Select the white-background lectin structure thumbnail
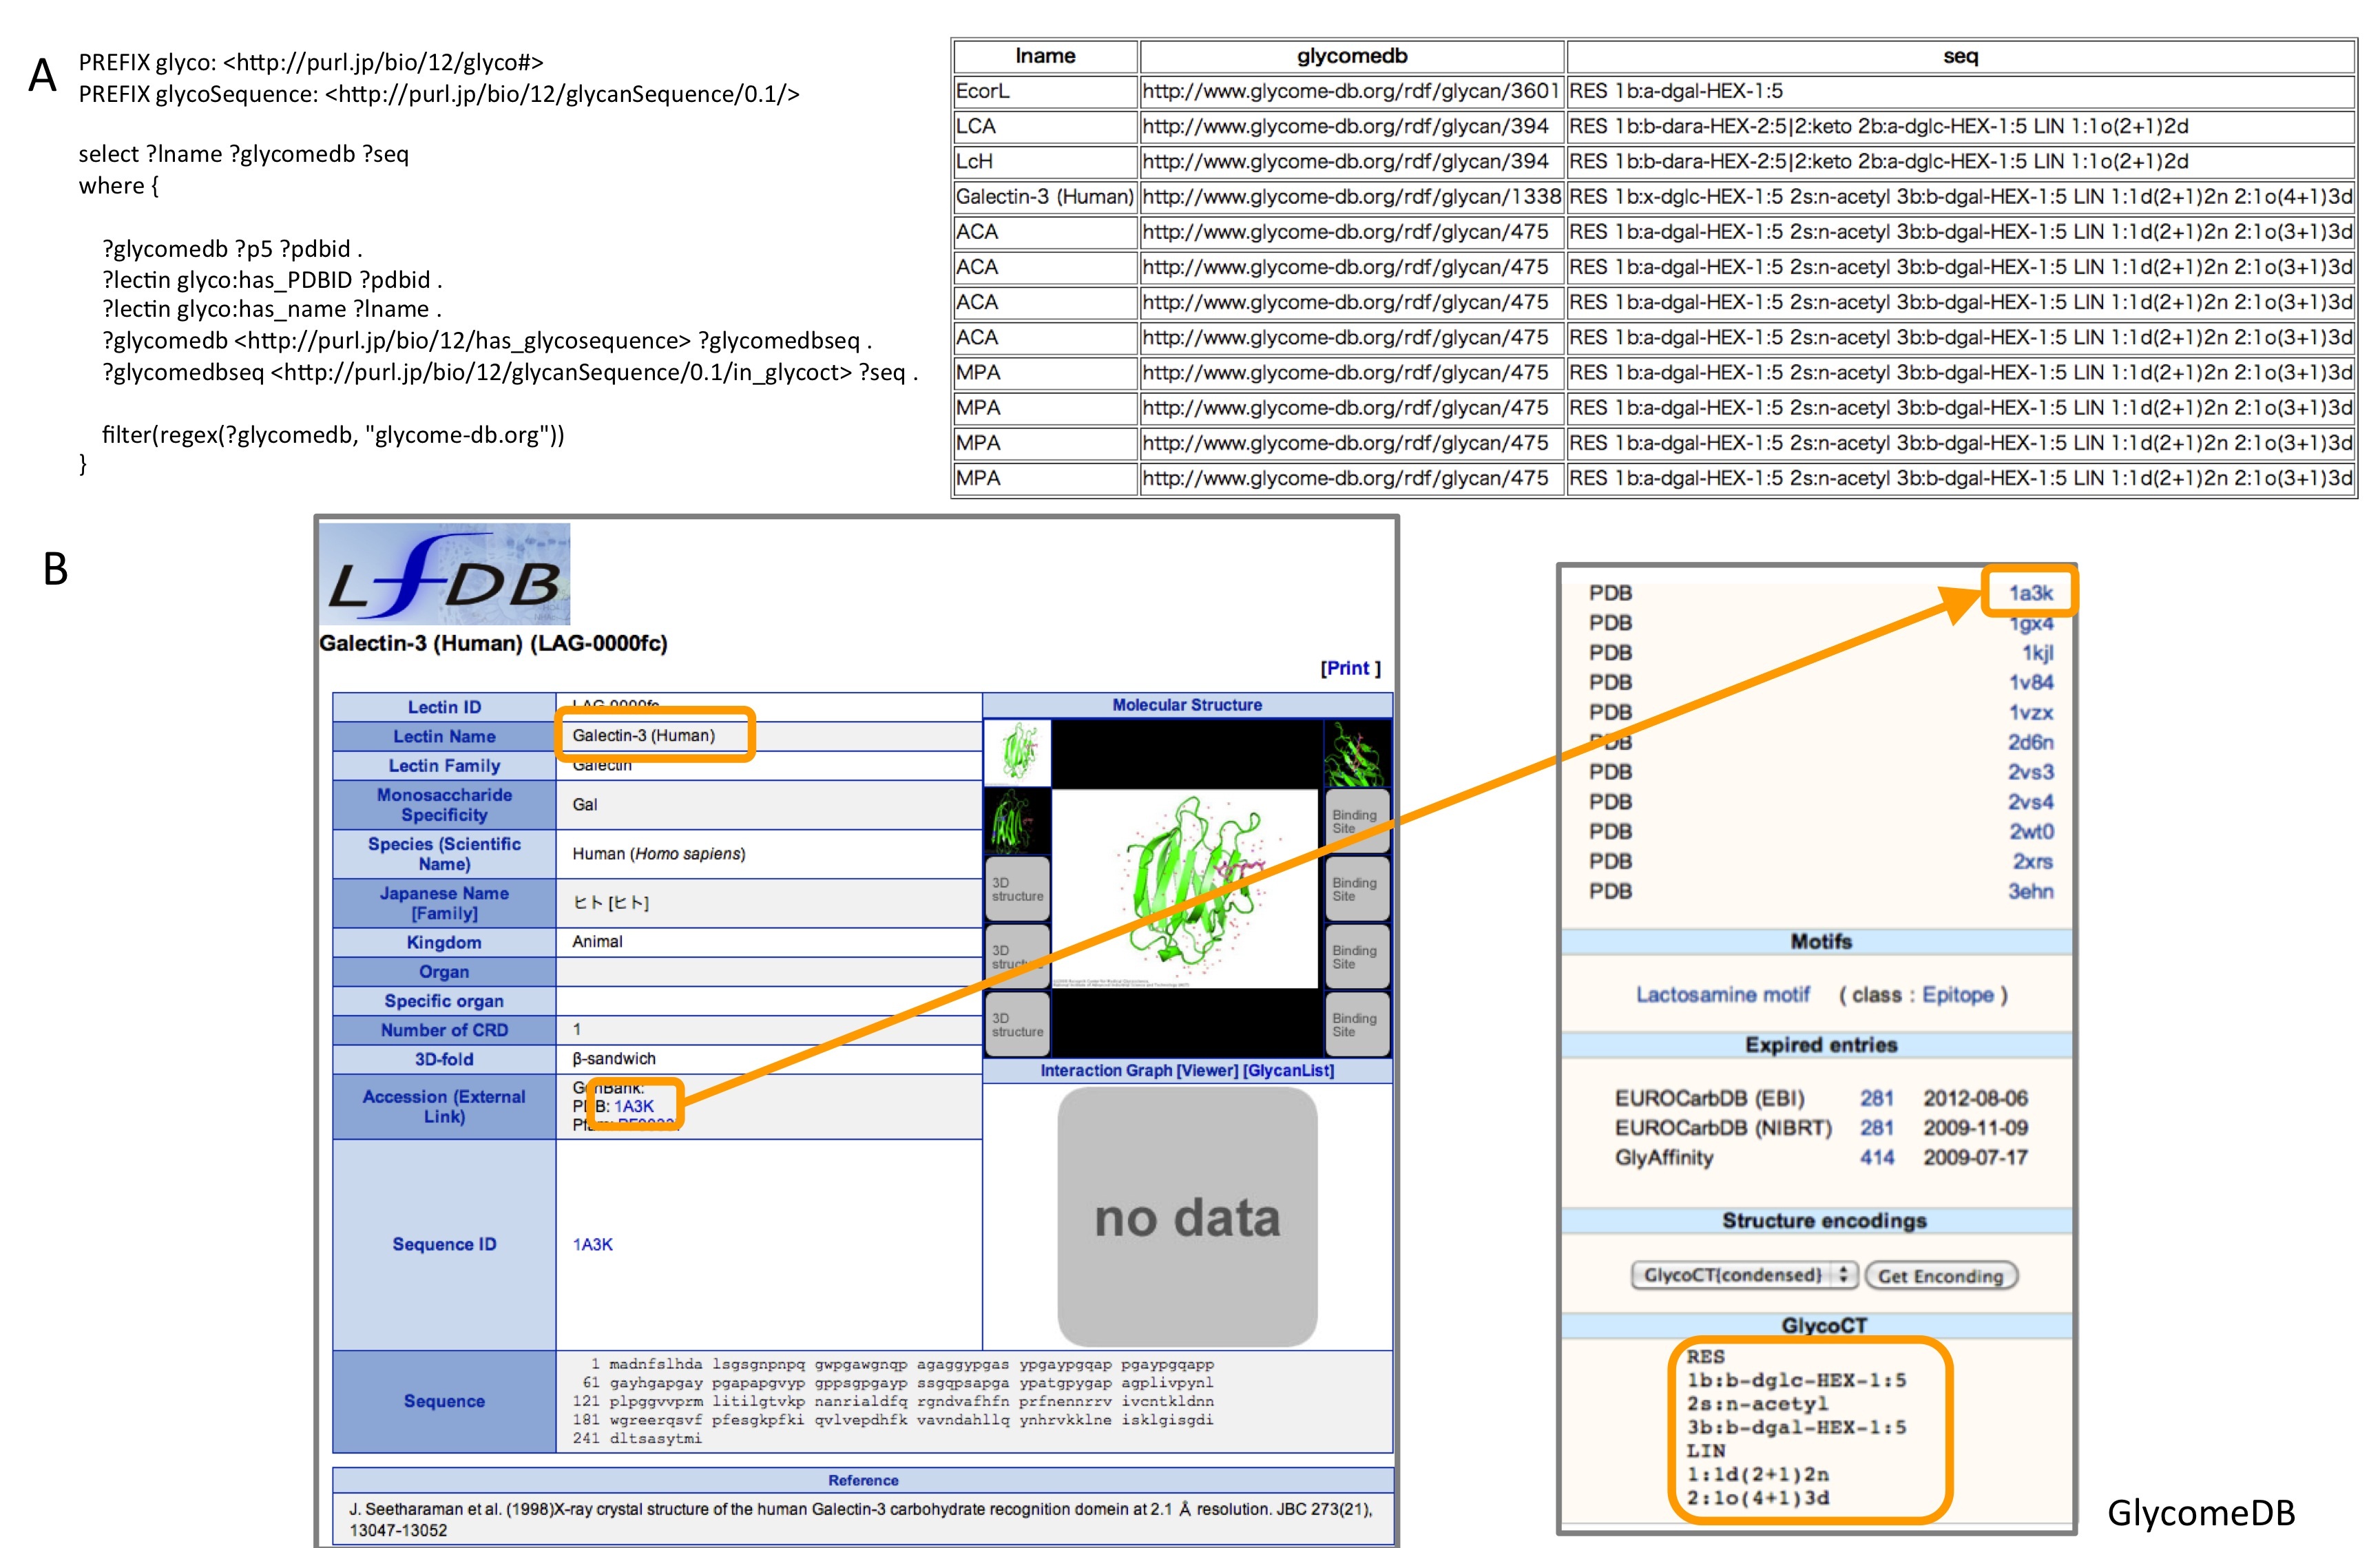The height and width of the screenshot is (1548, 2380). (x=1018, y=752)
